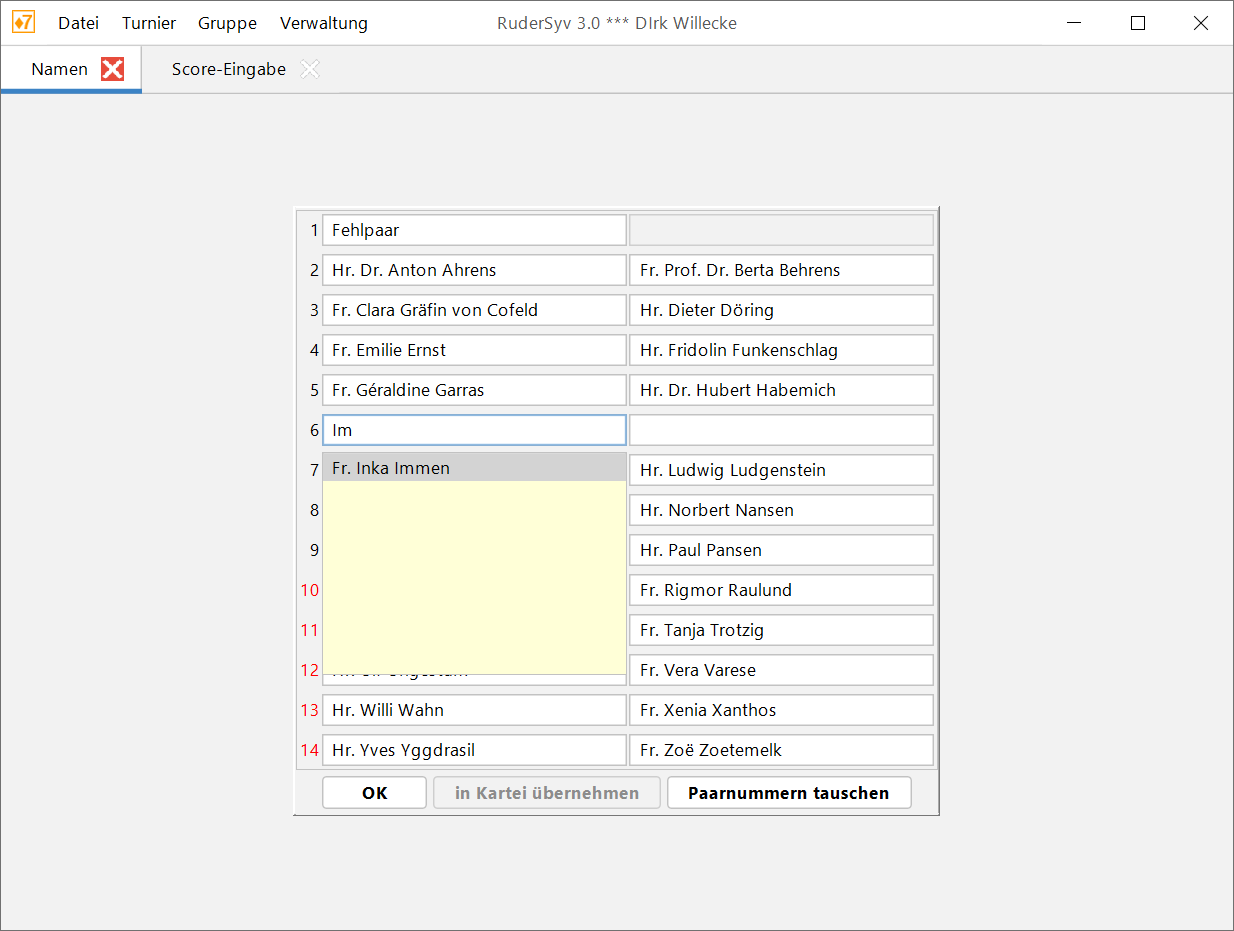Open the Turnier menu
Screen dimensions: 1234x931
click(149, 23)
